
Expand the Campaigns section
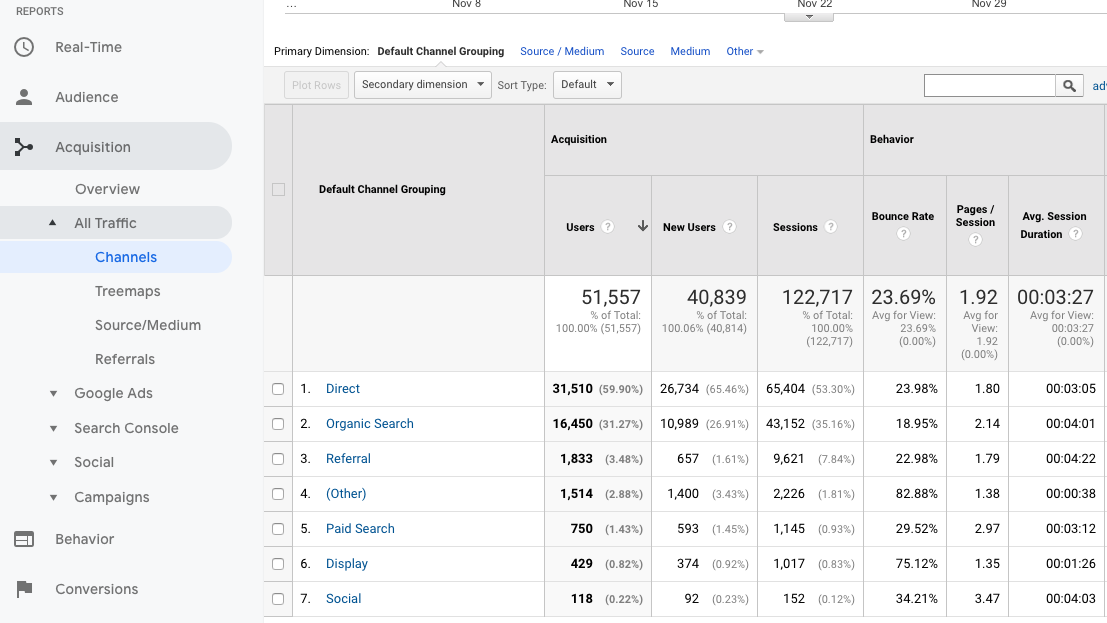click(53, 497)
